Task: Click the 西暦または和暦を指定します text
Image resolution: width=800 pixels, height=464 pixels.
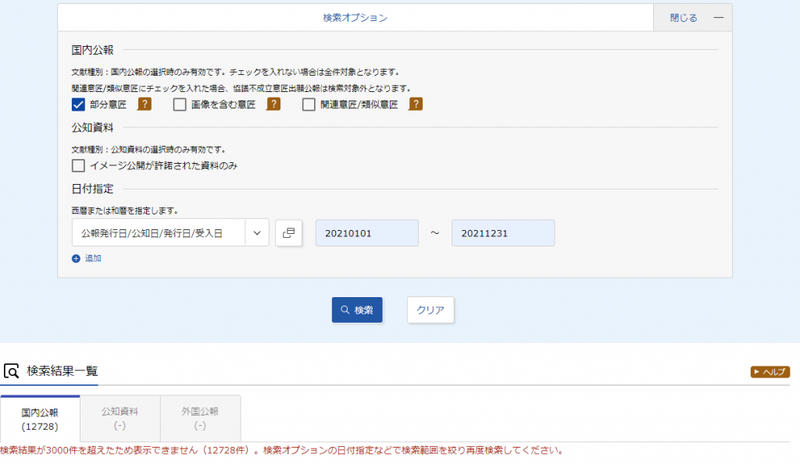Action: (x=124, y=211)
